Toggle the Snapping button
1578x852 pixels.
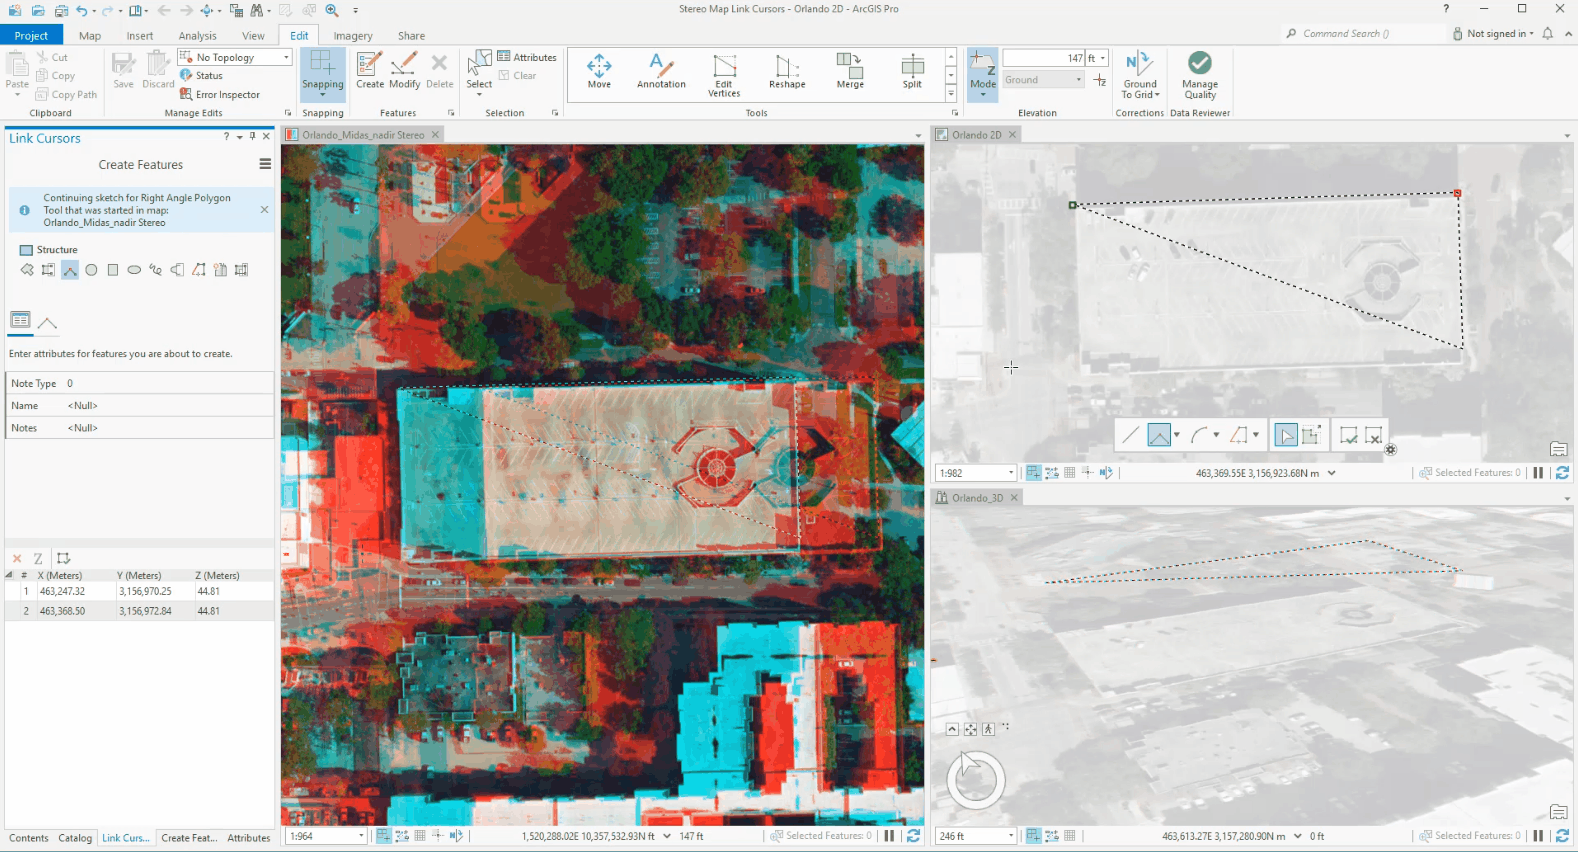[x=323, y=72]
